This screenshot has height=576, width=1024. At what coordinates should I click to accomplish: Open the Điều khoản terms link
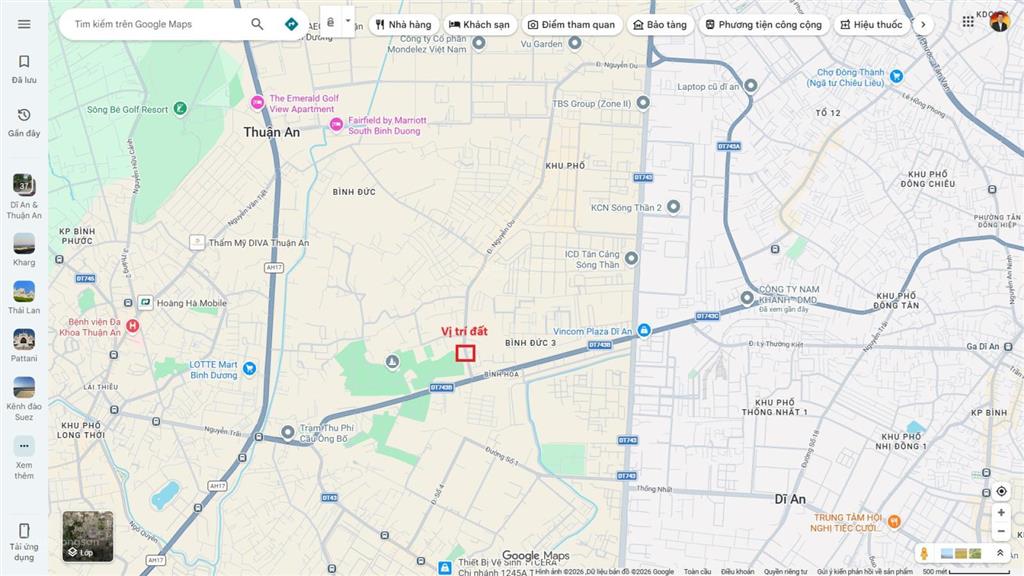click(x=737, y=571)
